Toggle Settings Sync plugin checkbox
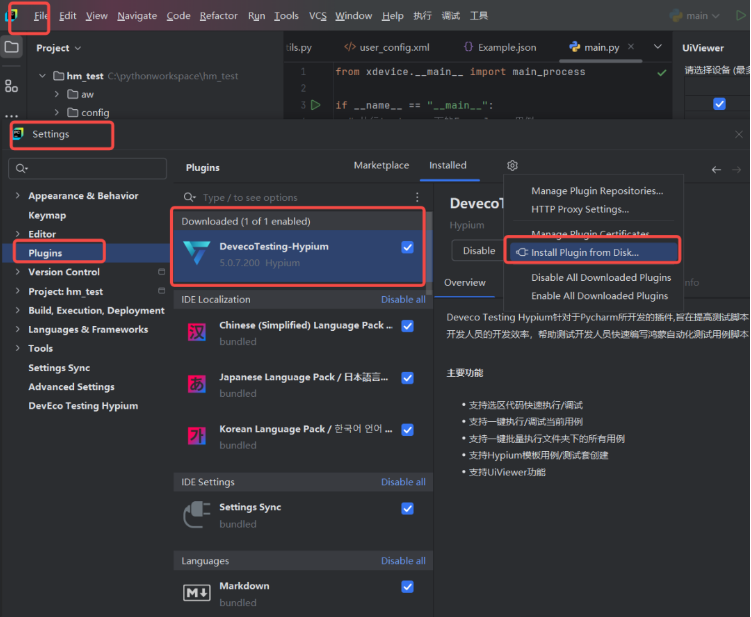This screenshot has width=751, height=617. (408, 508)
